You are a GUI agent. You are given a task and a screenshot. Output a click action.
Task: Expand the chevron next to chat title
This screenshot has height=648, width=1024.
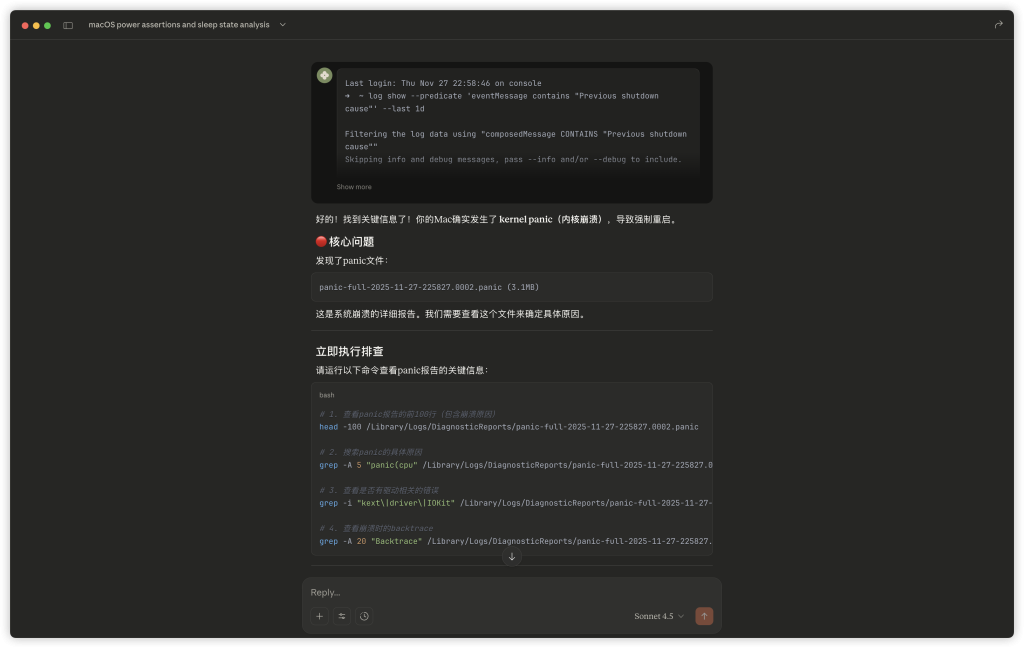[x=283, y=25]
